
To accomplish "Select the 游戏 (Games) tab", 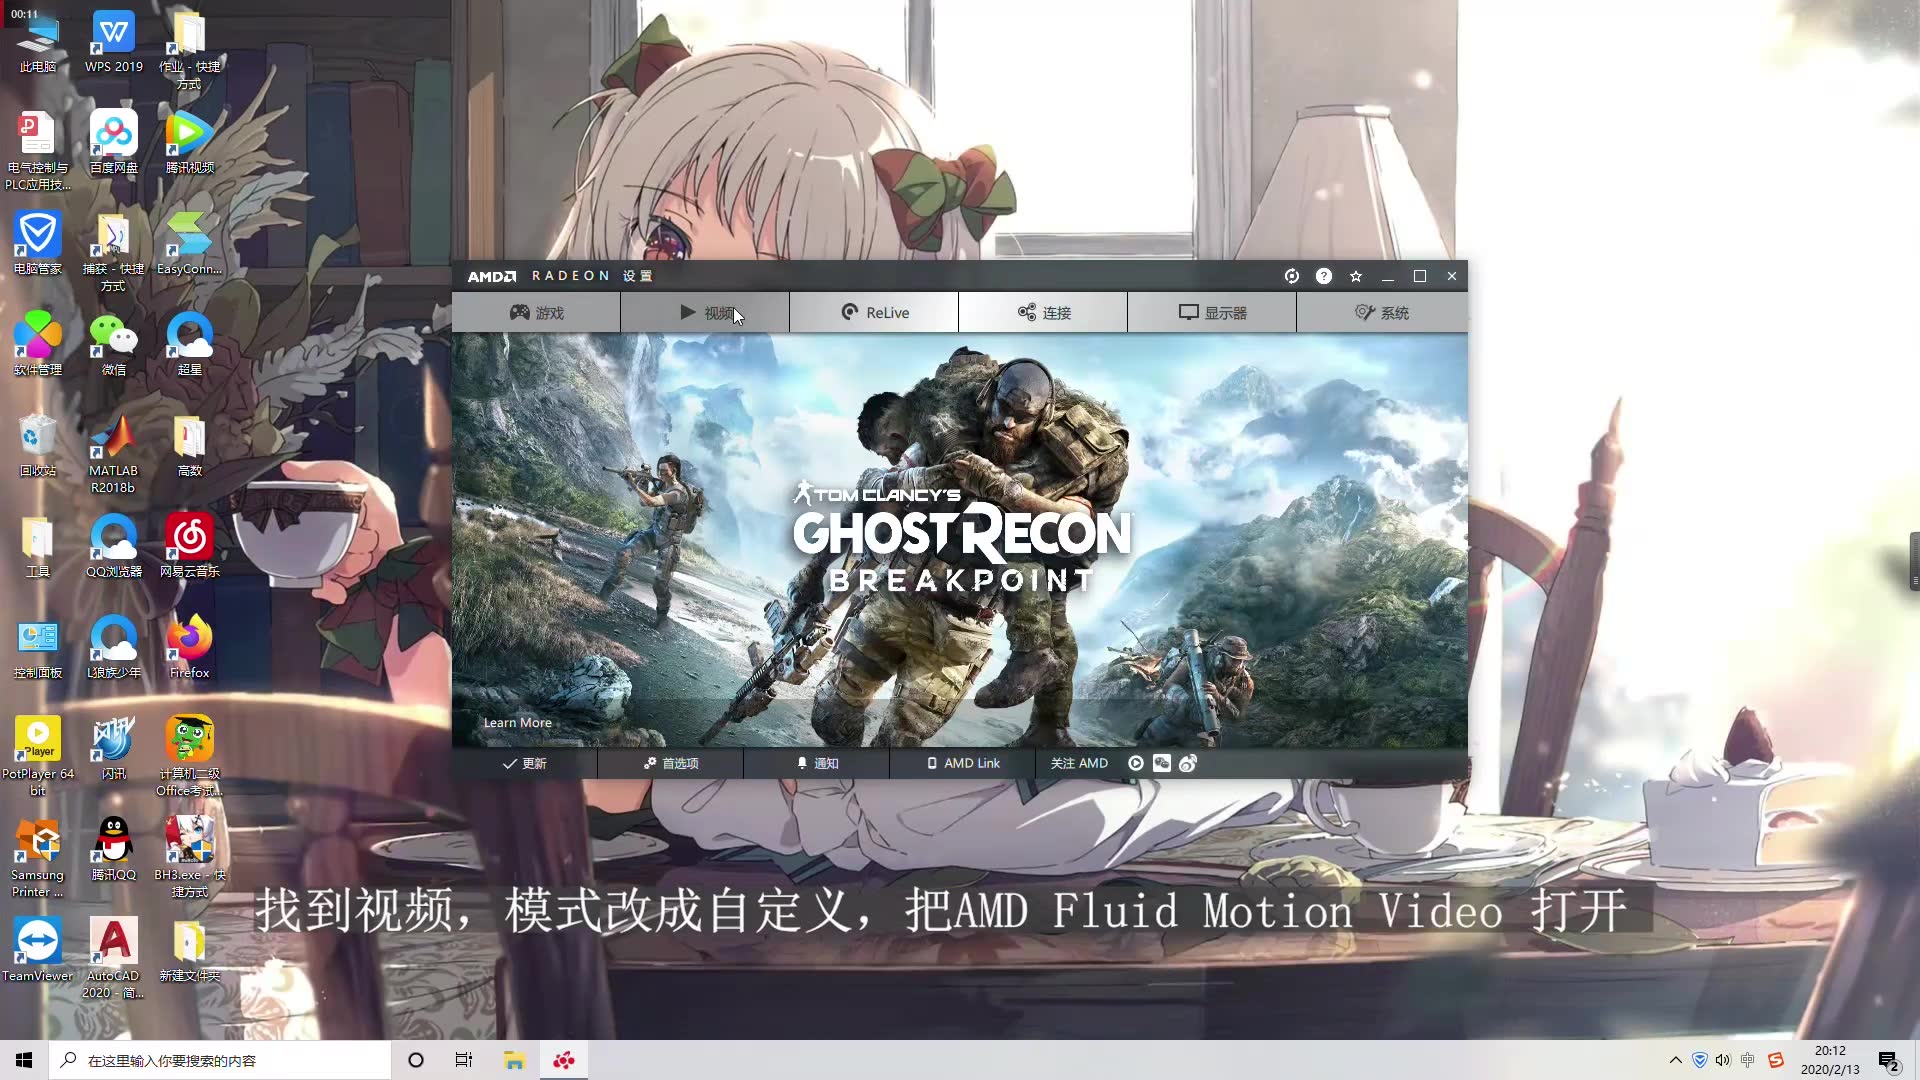I will (x=536, y=312).
